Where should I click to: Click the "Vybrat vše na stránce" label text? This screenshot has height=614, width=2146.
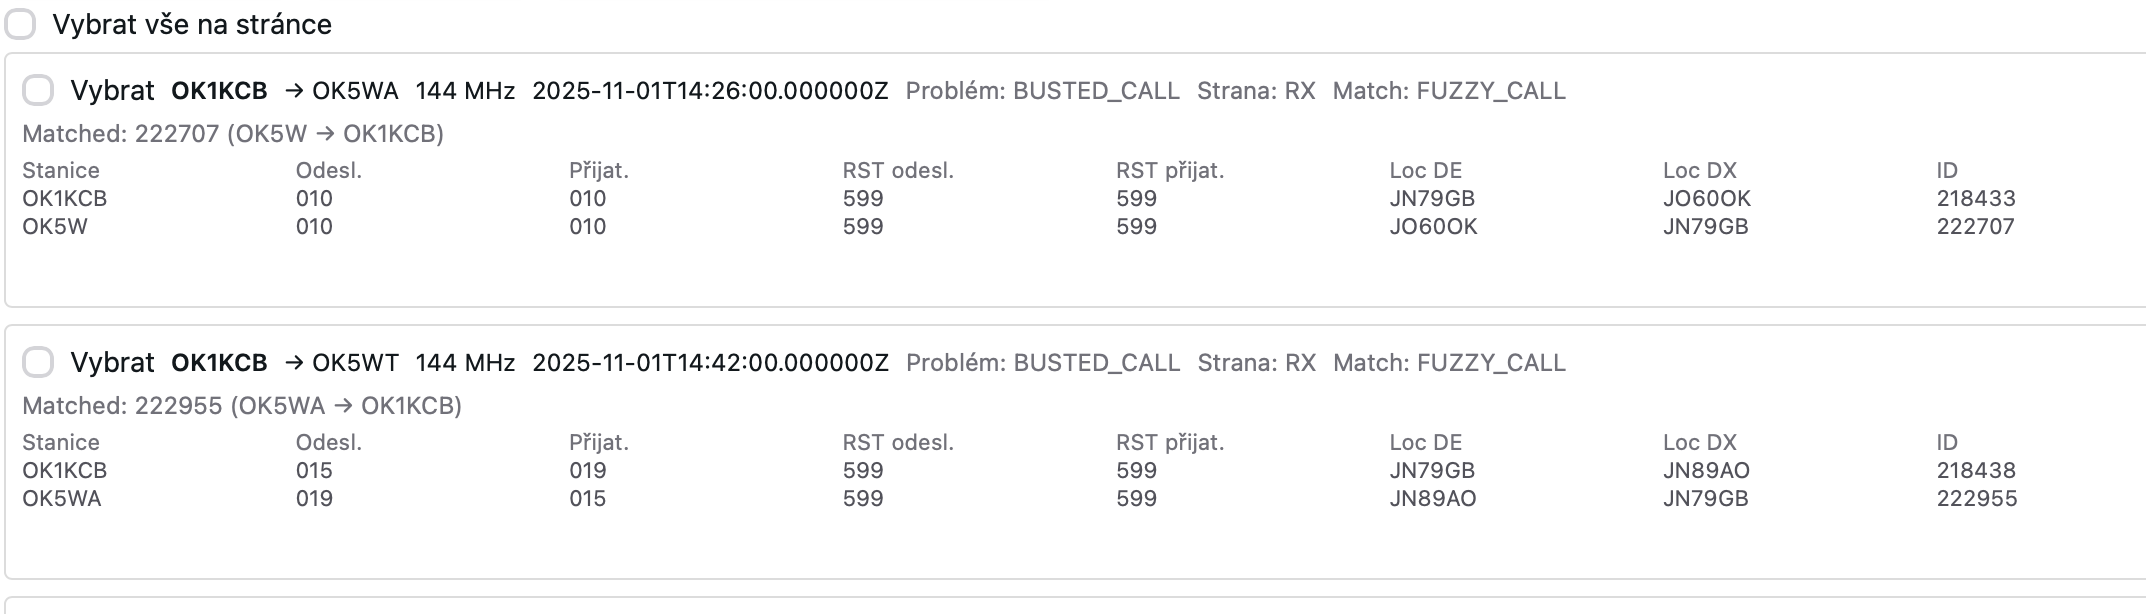(192, 24)
